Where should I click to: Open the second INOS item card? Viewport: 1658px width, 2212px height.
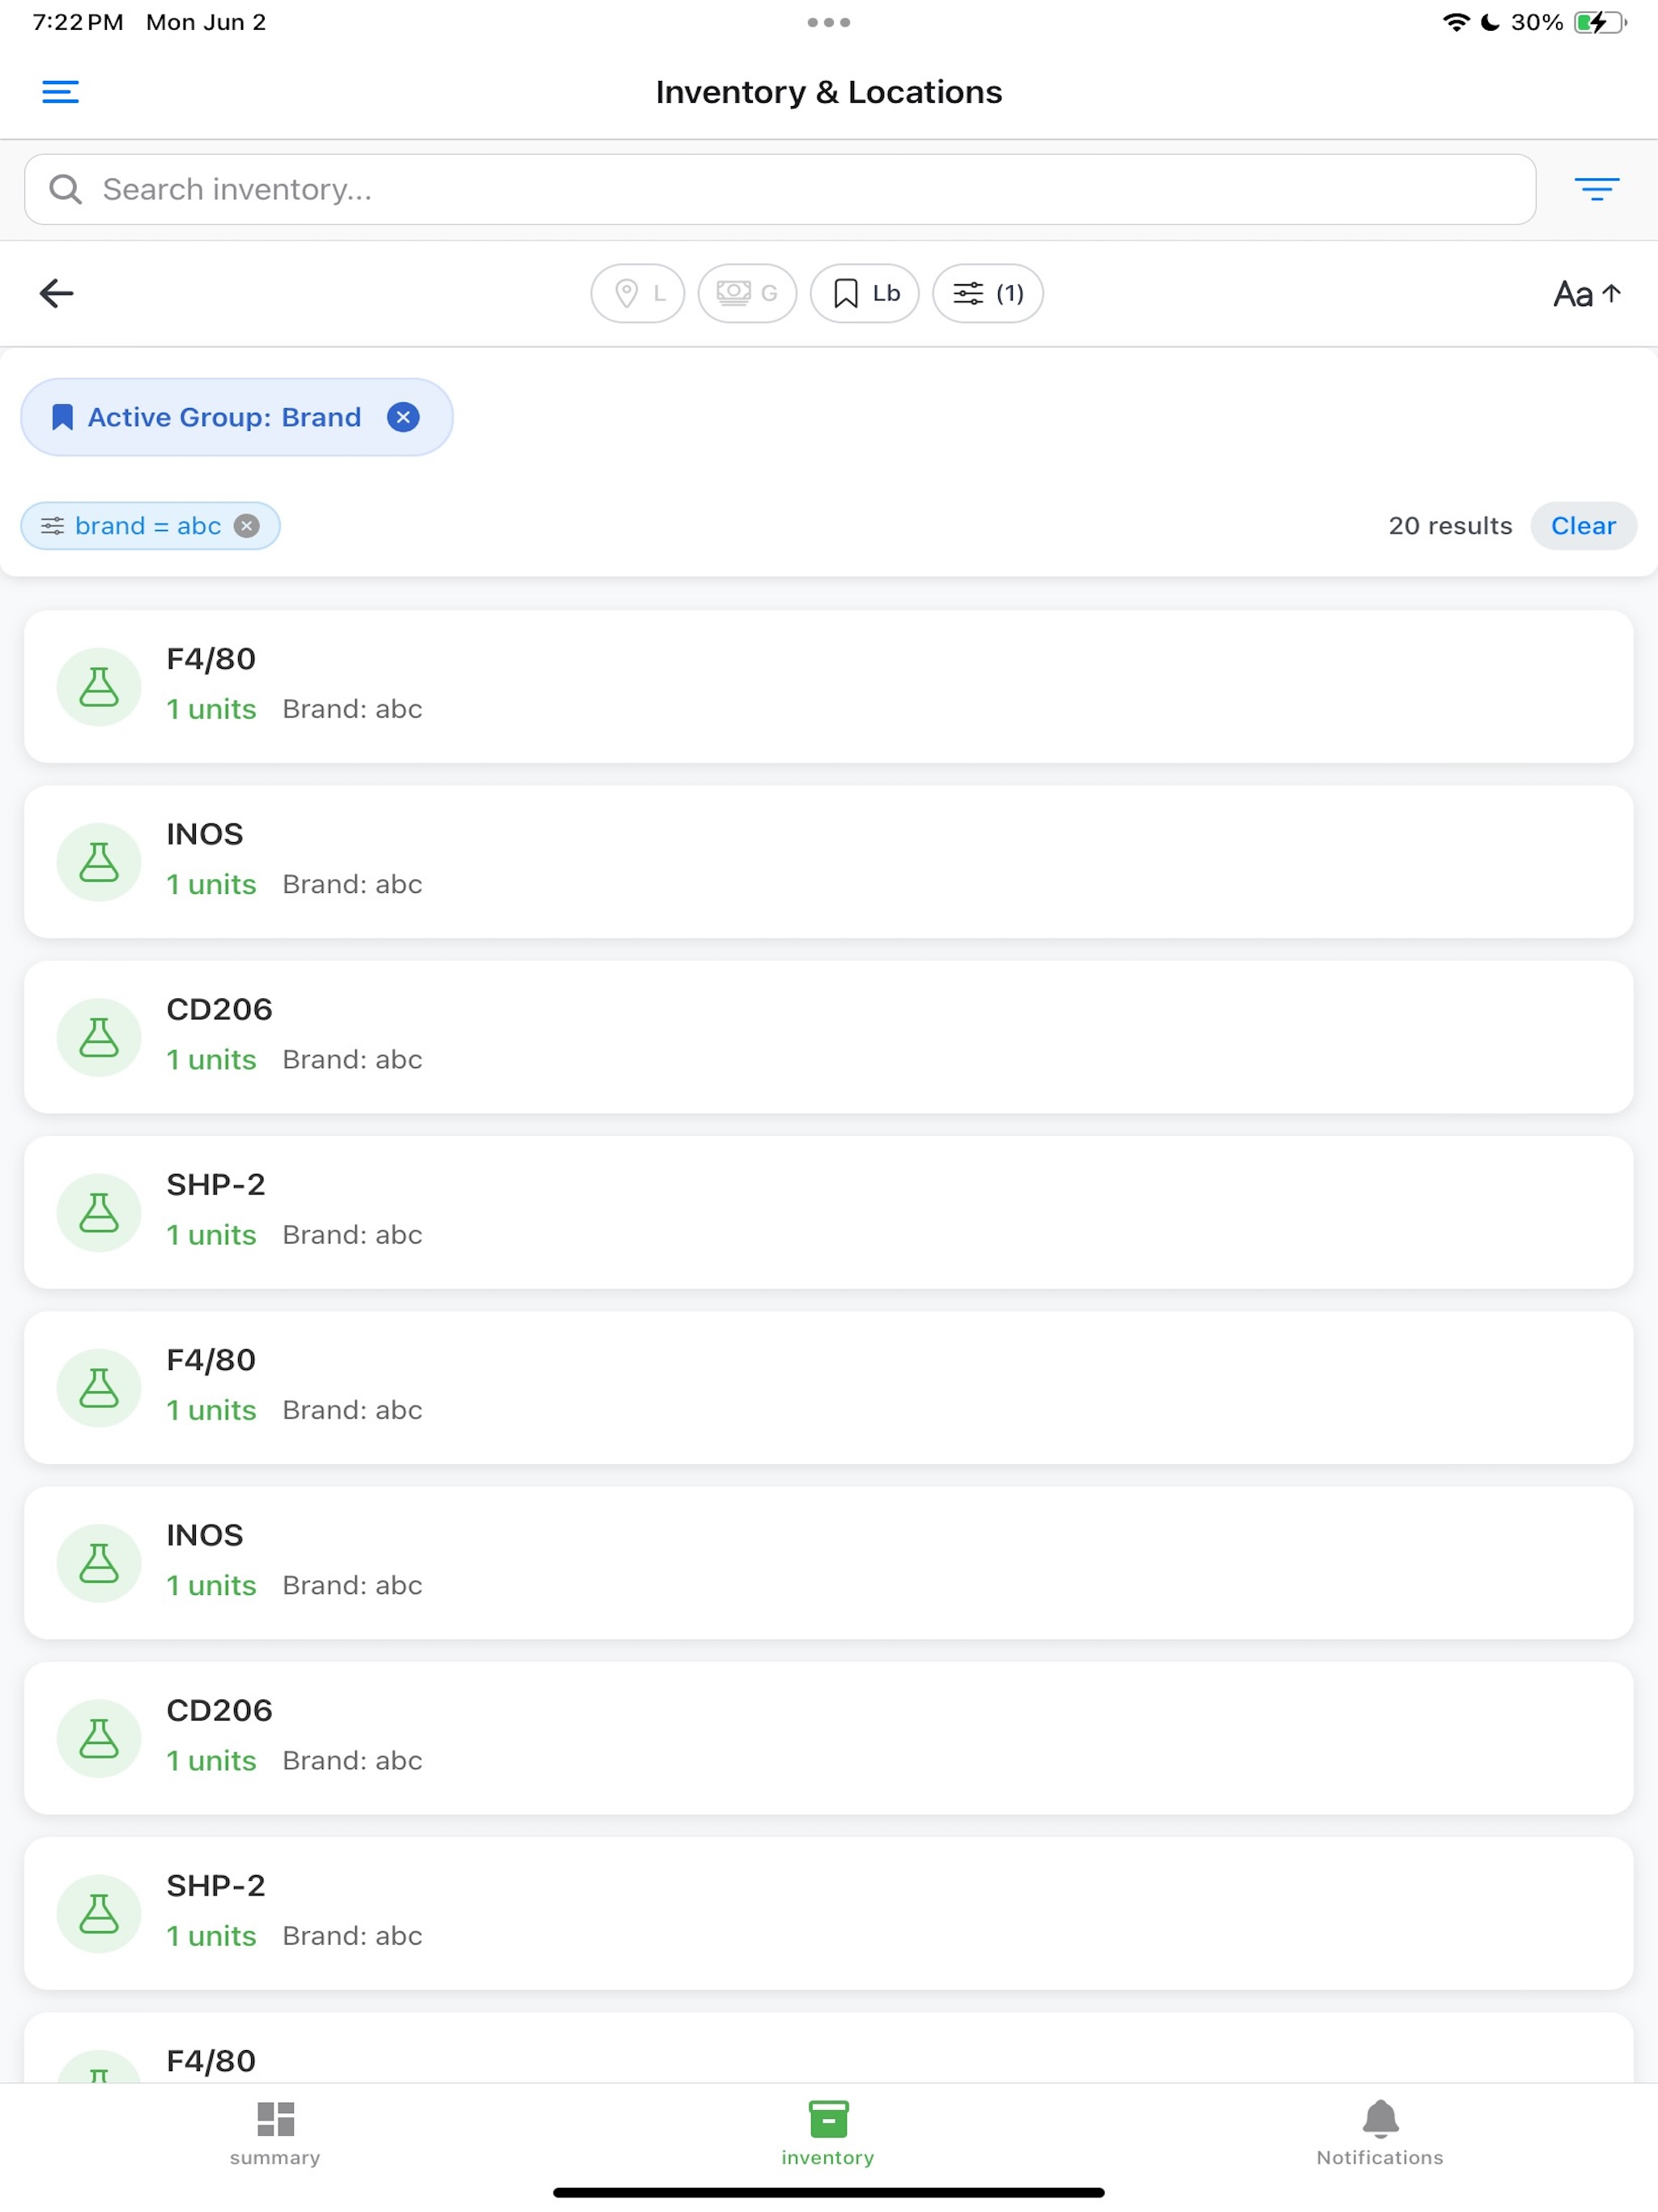point(829,1563)
